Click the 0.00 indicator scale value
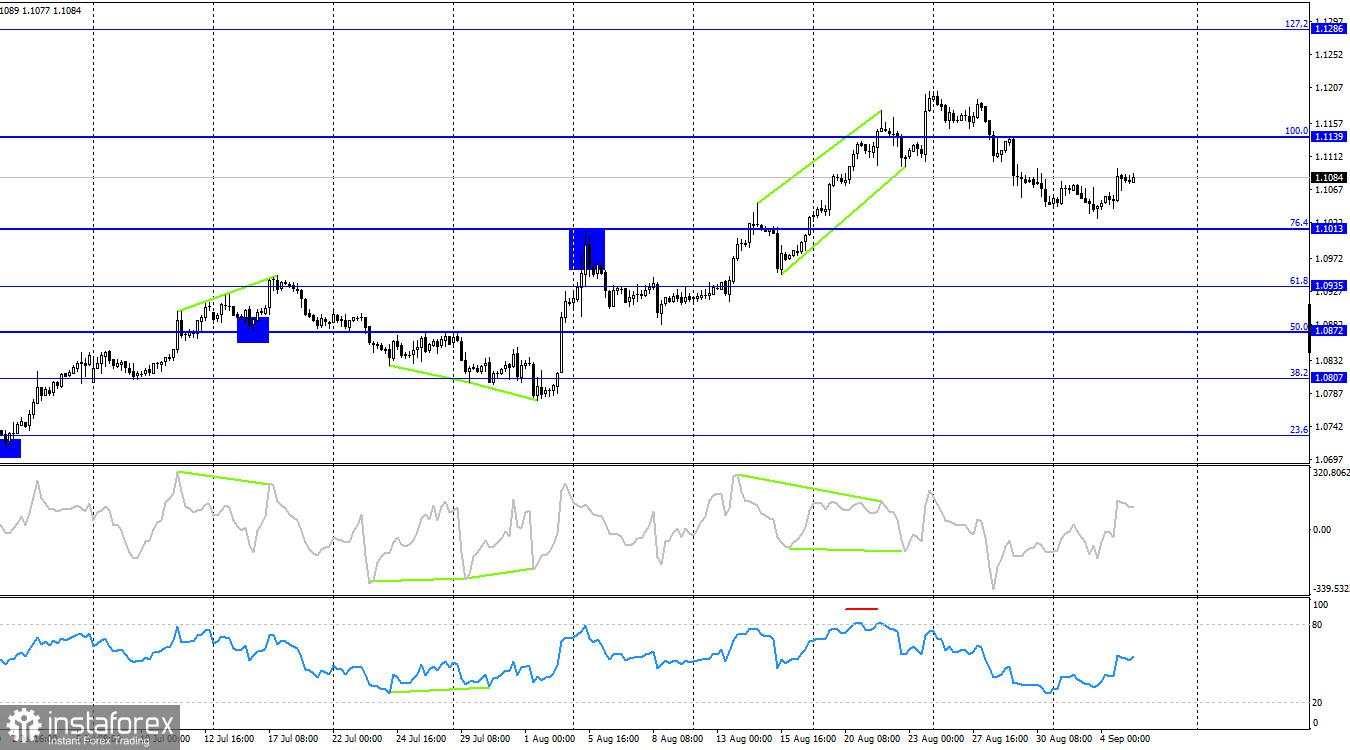This screenshot has height=750, width=1350. coord(1322,529)
